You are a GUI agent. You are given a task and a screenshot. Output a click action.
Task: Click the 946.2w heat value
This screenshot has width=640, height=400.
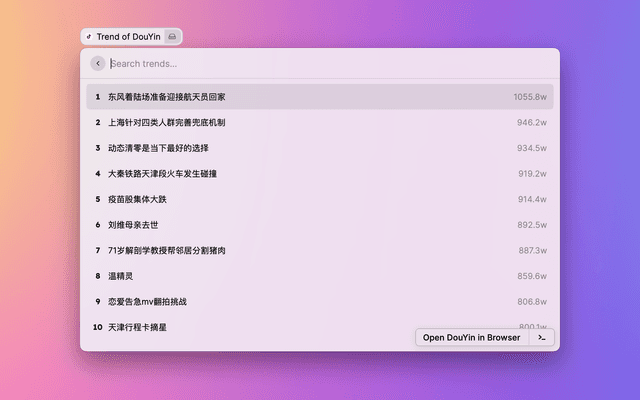[x=532, y=123]
